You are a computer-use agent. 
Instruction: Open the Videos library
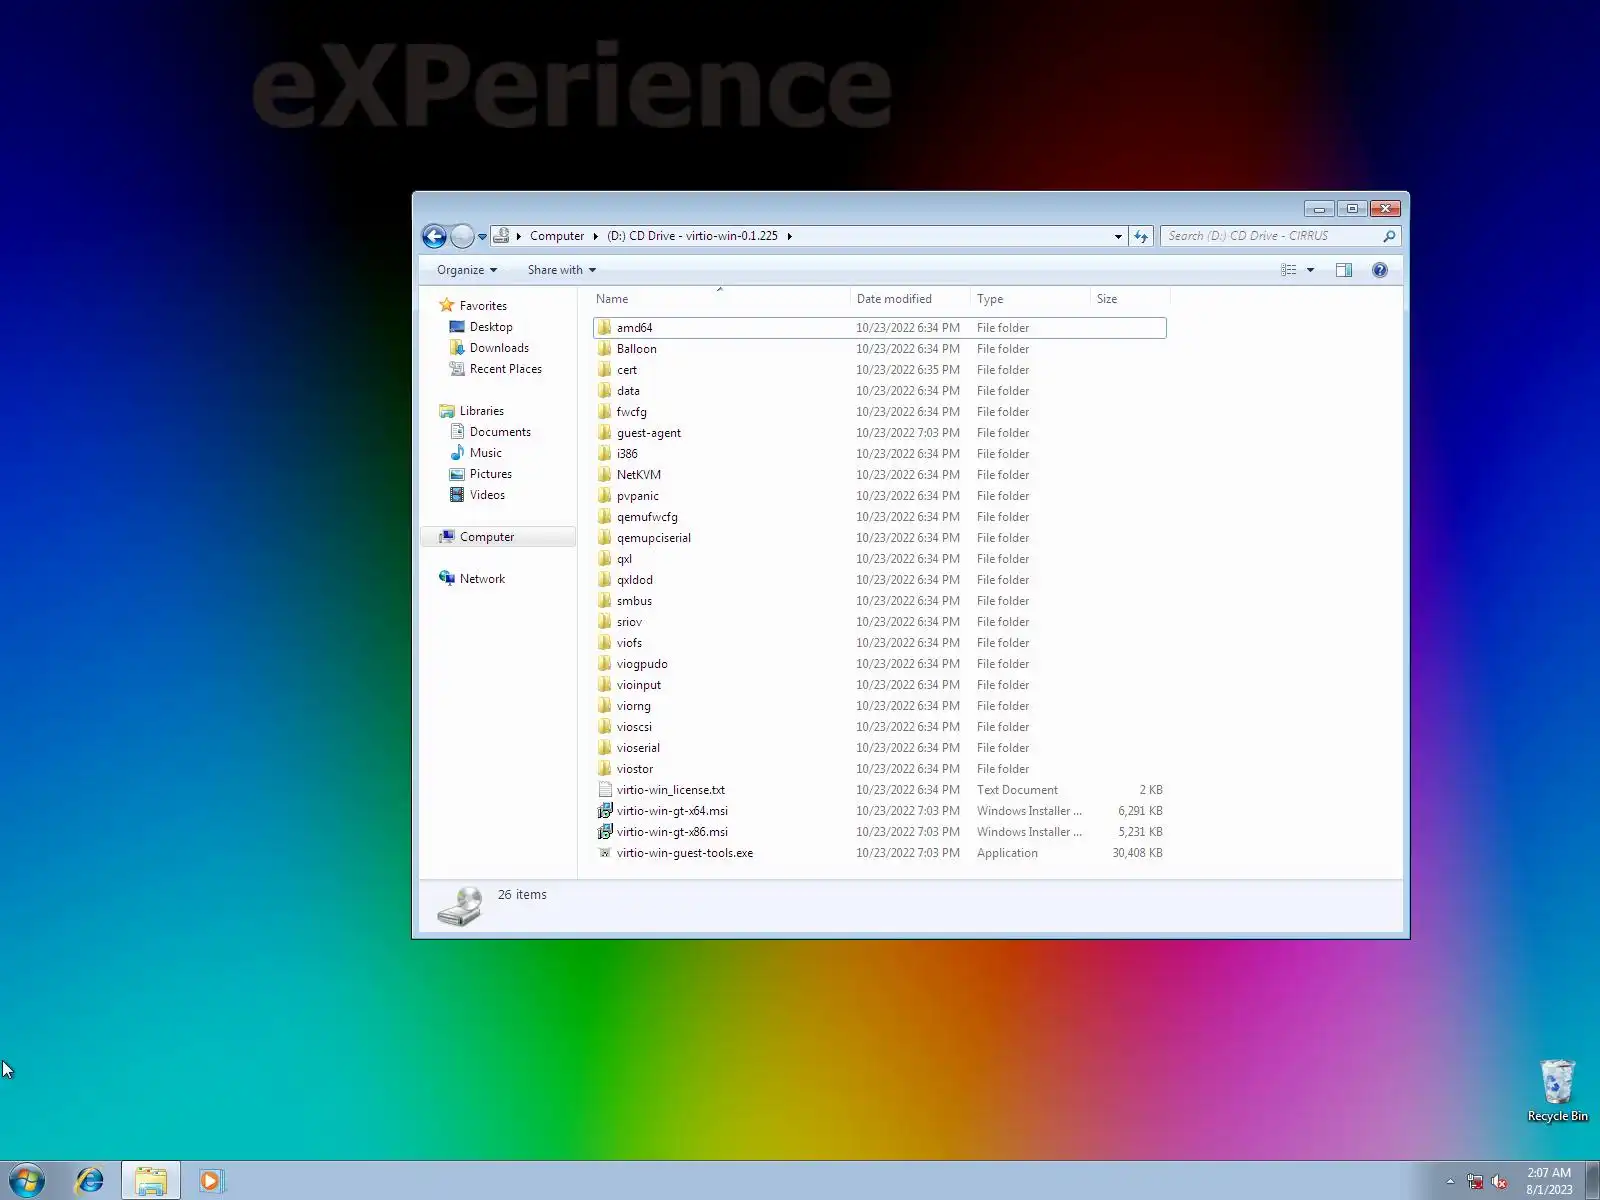click(x=487, y=495)
